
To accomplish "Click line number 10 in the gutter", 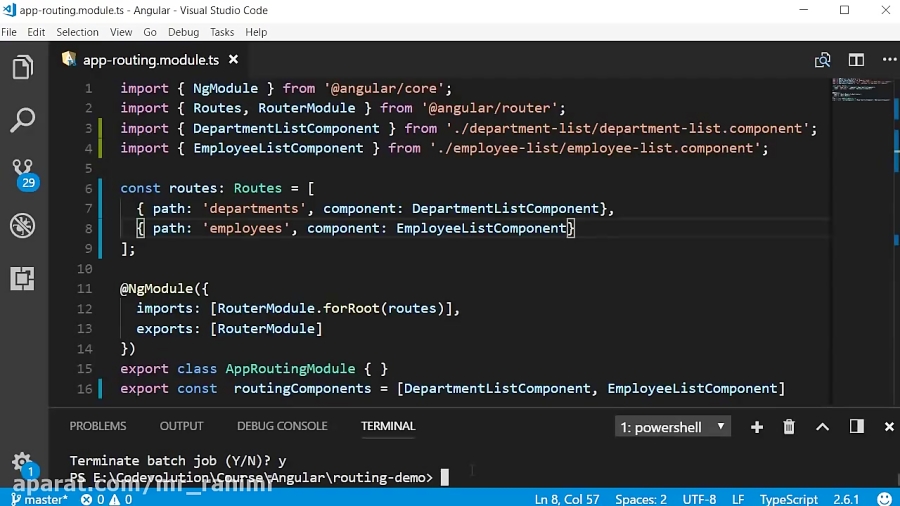I will [84, 268].
